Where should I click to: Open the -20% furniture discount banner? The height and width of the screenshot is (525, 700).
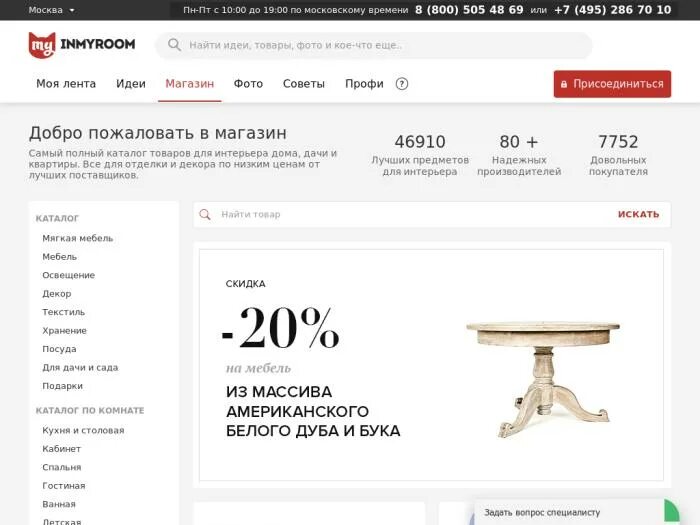click(431, 365)
